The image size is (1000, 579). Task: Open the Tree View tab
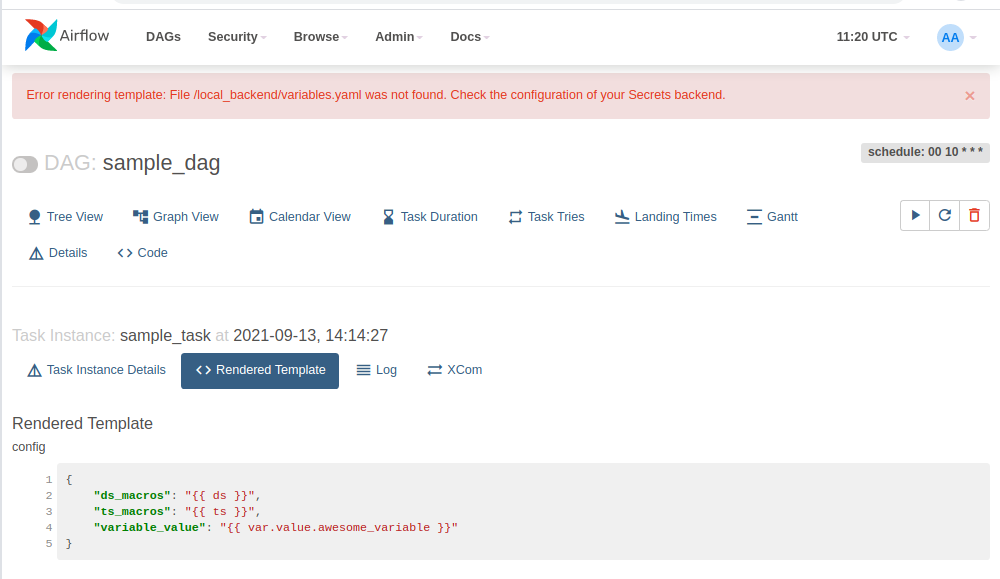point(66,217)
